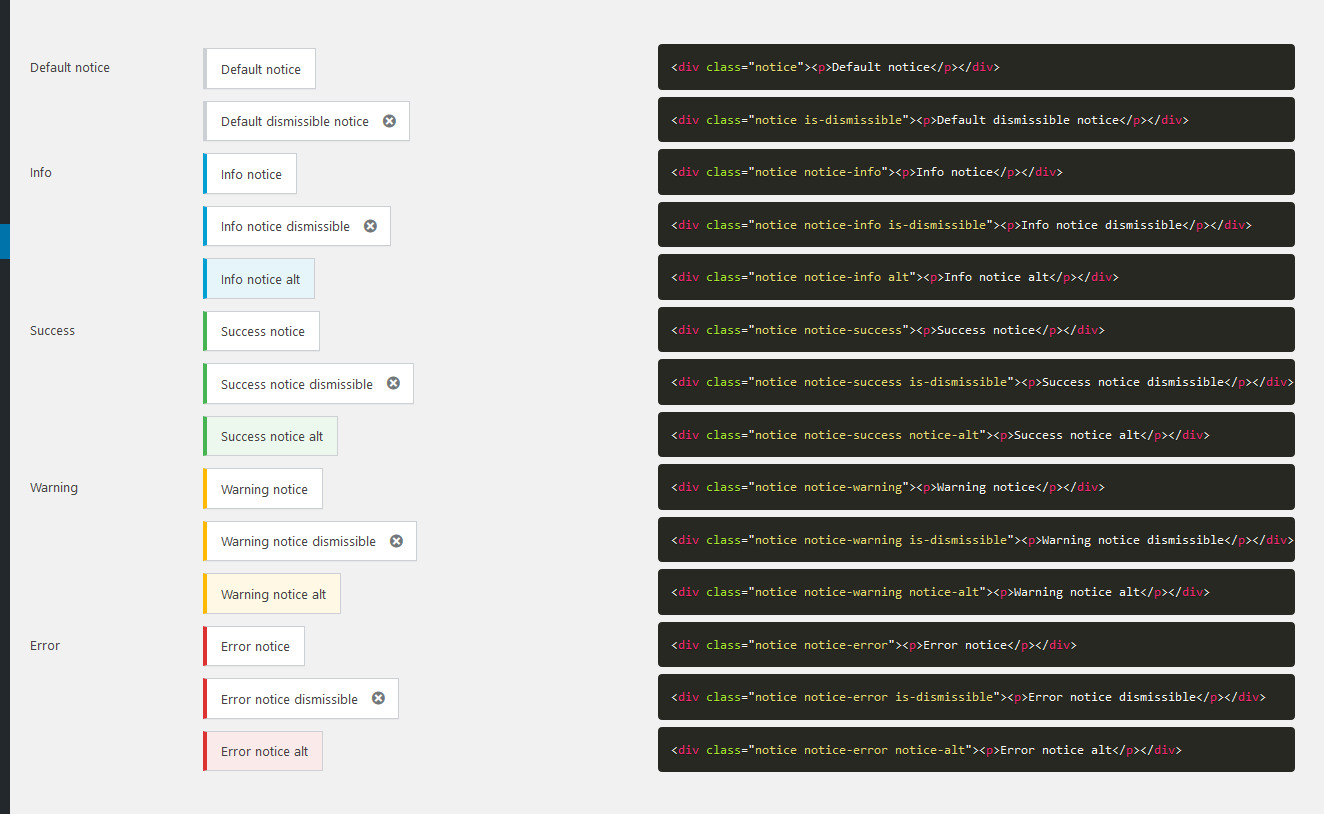
Task: Click the Success notice alt box
Action: click(270, 436)
